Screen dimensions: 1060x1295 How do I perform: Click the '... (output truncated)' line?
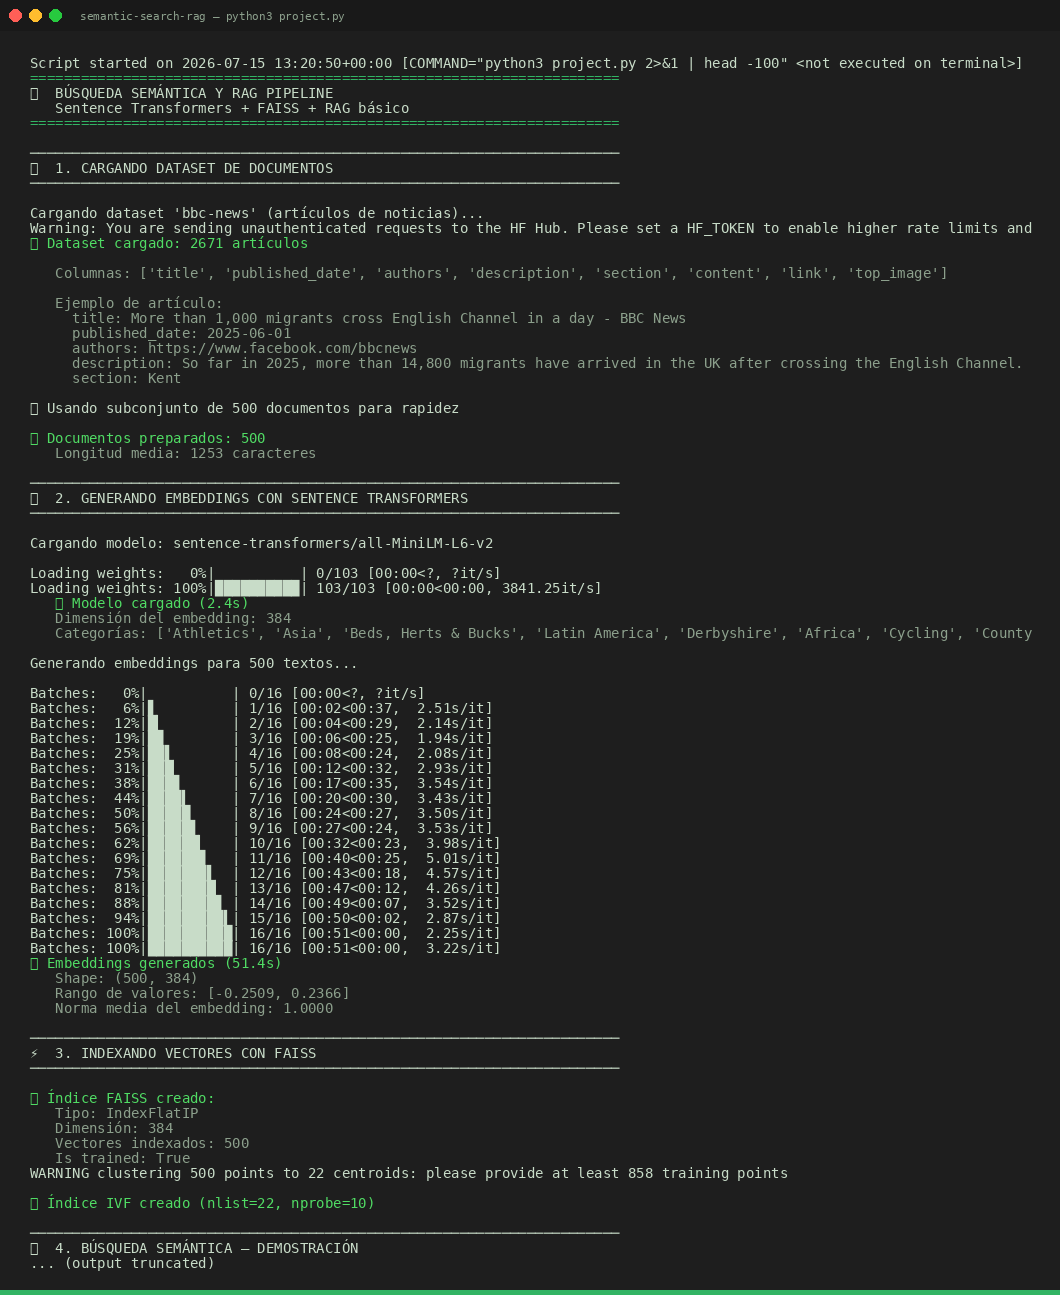(x=122, y=1263)
